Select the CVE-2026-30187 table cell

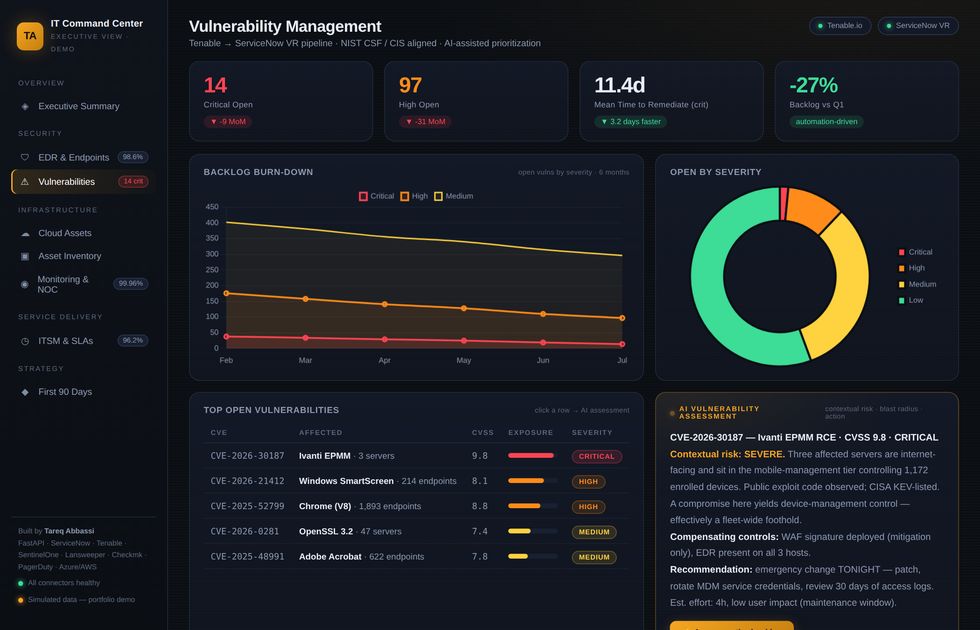pyautogui.click(x=248, y=456)
